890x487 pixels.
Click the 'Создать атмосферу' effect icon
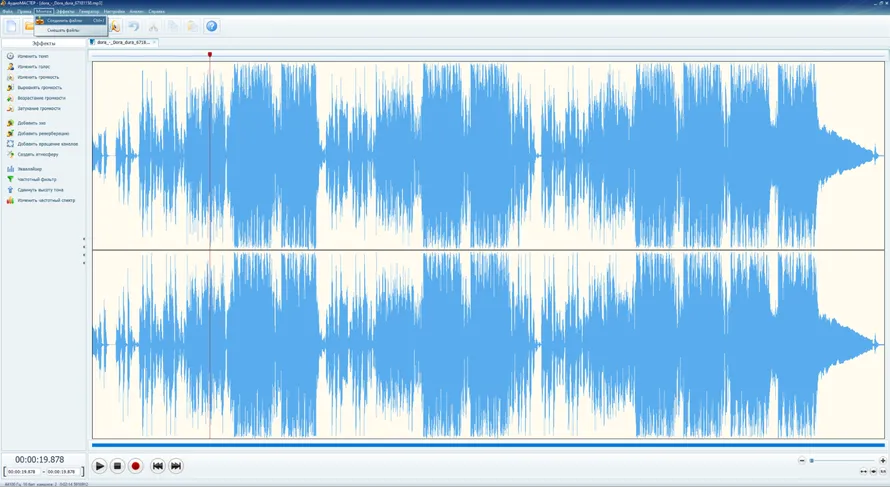10,154
